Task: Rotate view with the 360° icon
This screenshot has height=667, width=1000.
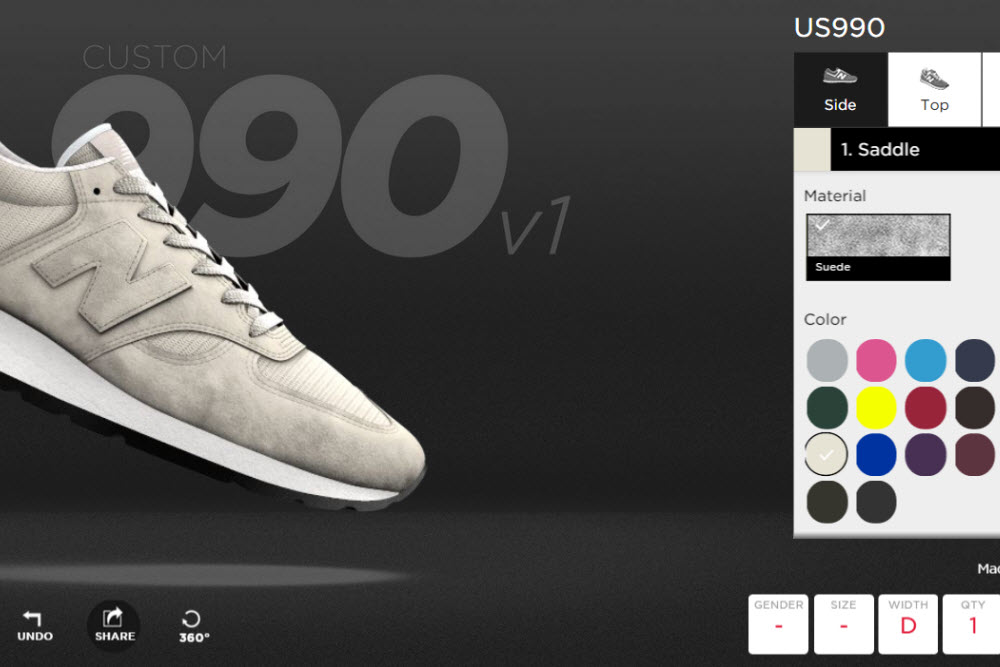Action: 191,619
